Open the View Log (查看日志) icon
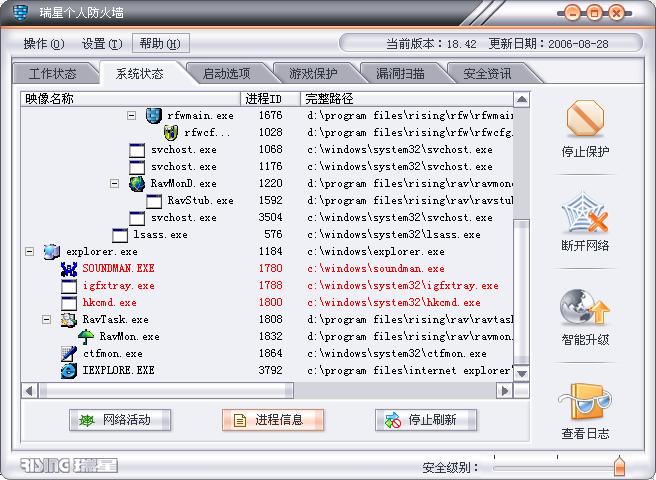 585,402
